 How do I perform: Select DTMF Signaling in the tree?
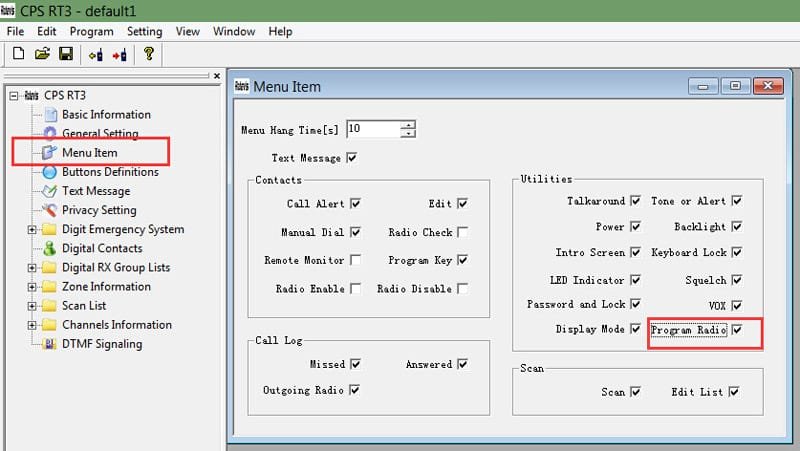point(102,344)
